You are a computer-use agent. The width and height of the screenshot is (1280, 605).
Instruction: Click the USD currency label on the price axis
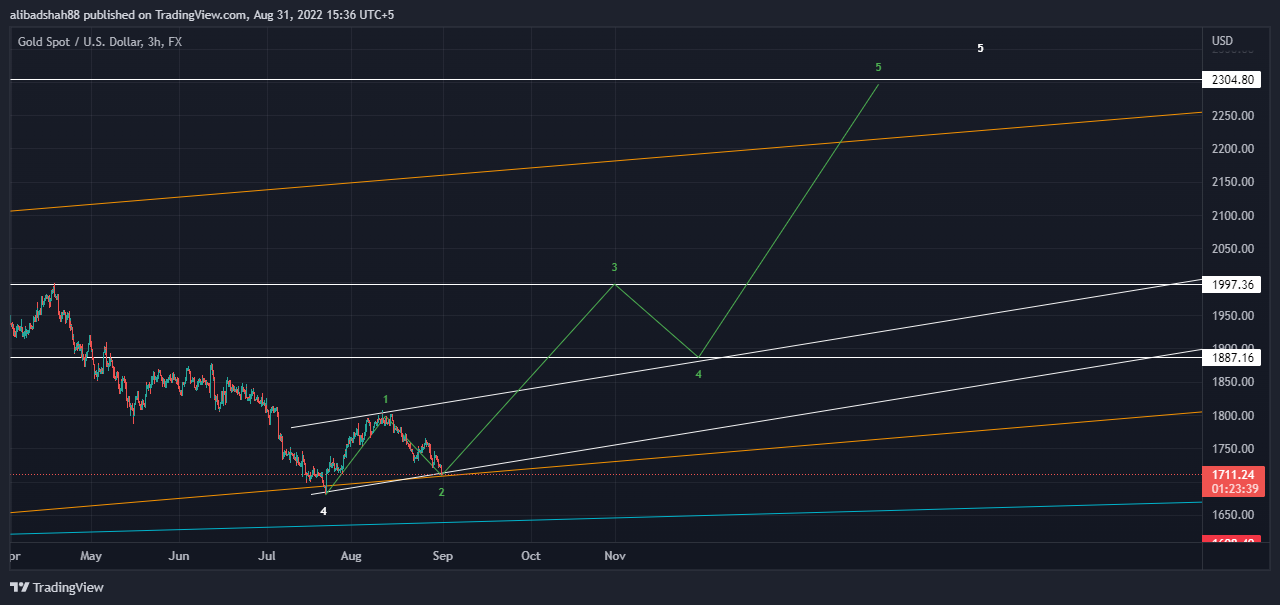(x=1222, y=41)
